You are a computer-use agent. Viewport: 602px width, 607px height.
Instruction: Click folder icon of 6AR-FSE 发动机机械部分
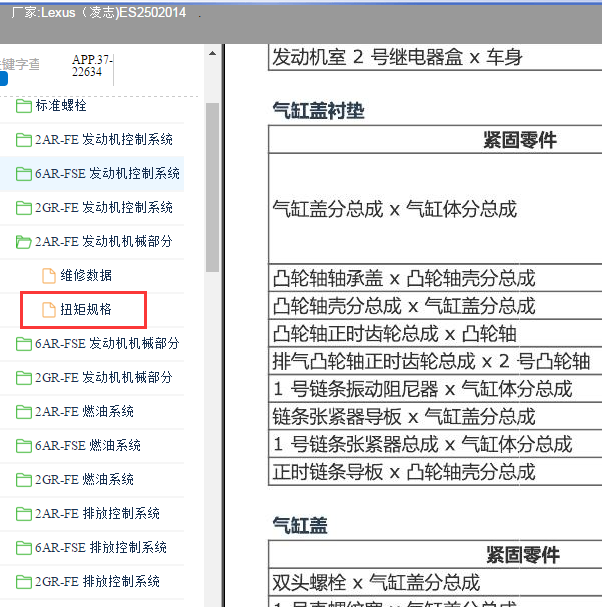[24, 344]
